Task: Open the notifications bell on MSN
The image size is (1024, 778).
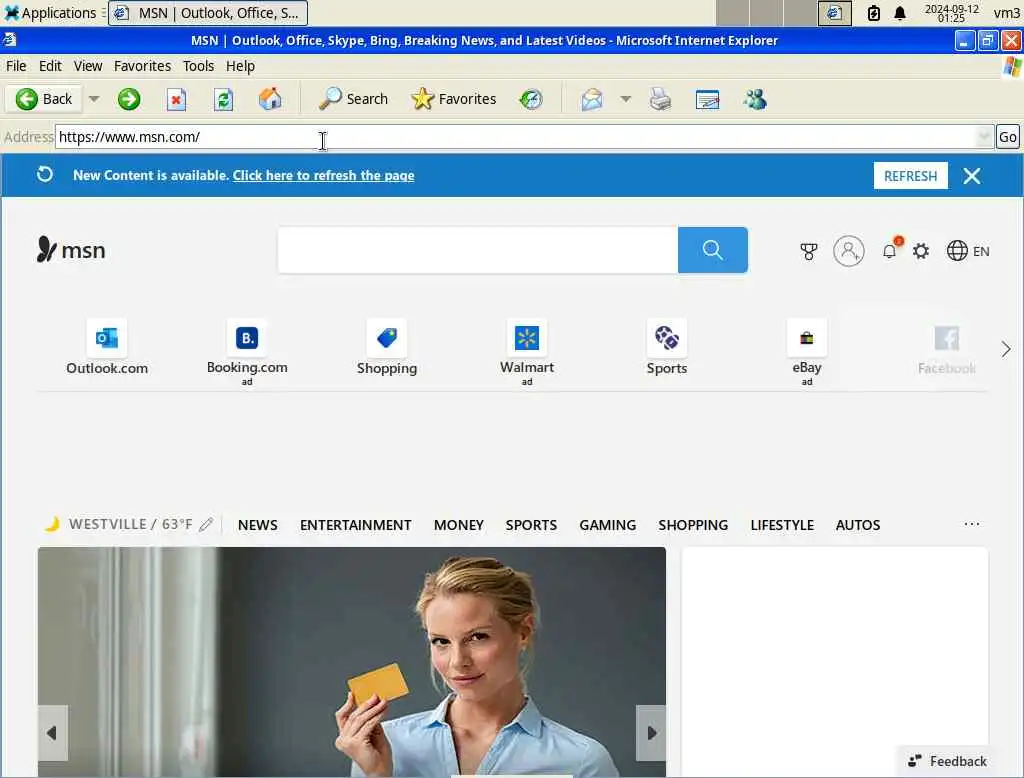Action: pos(891,250)
